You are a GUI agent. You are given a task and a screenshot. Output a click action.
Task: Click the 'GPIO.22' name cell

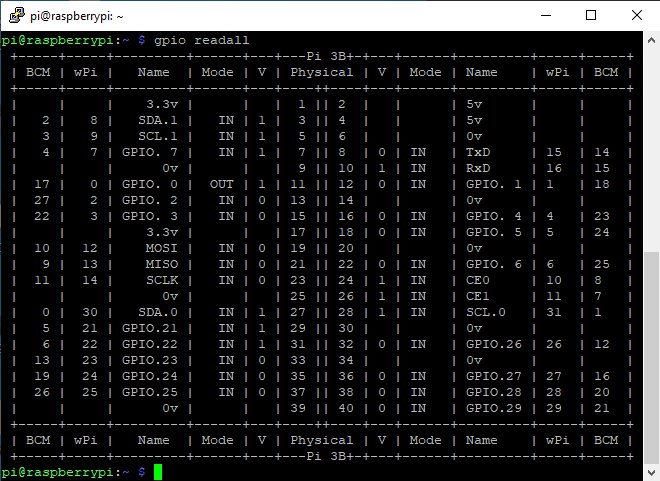point(150,344)
